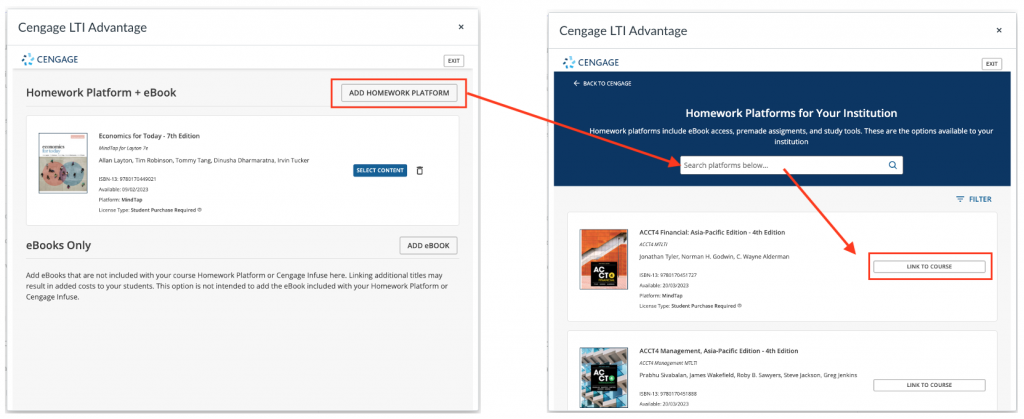
Task: Delete Economics for Today with trash icon
Action: tap(420, 170)
